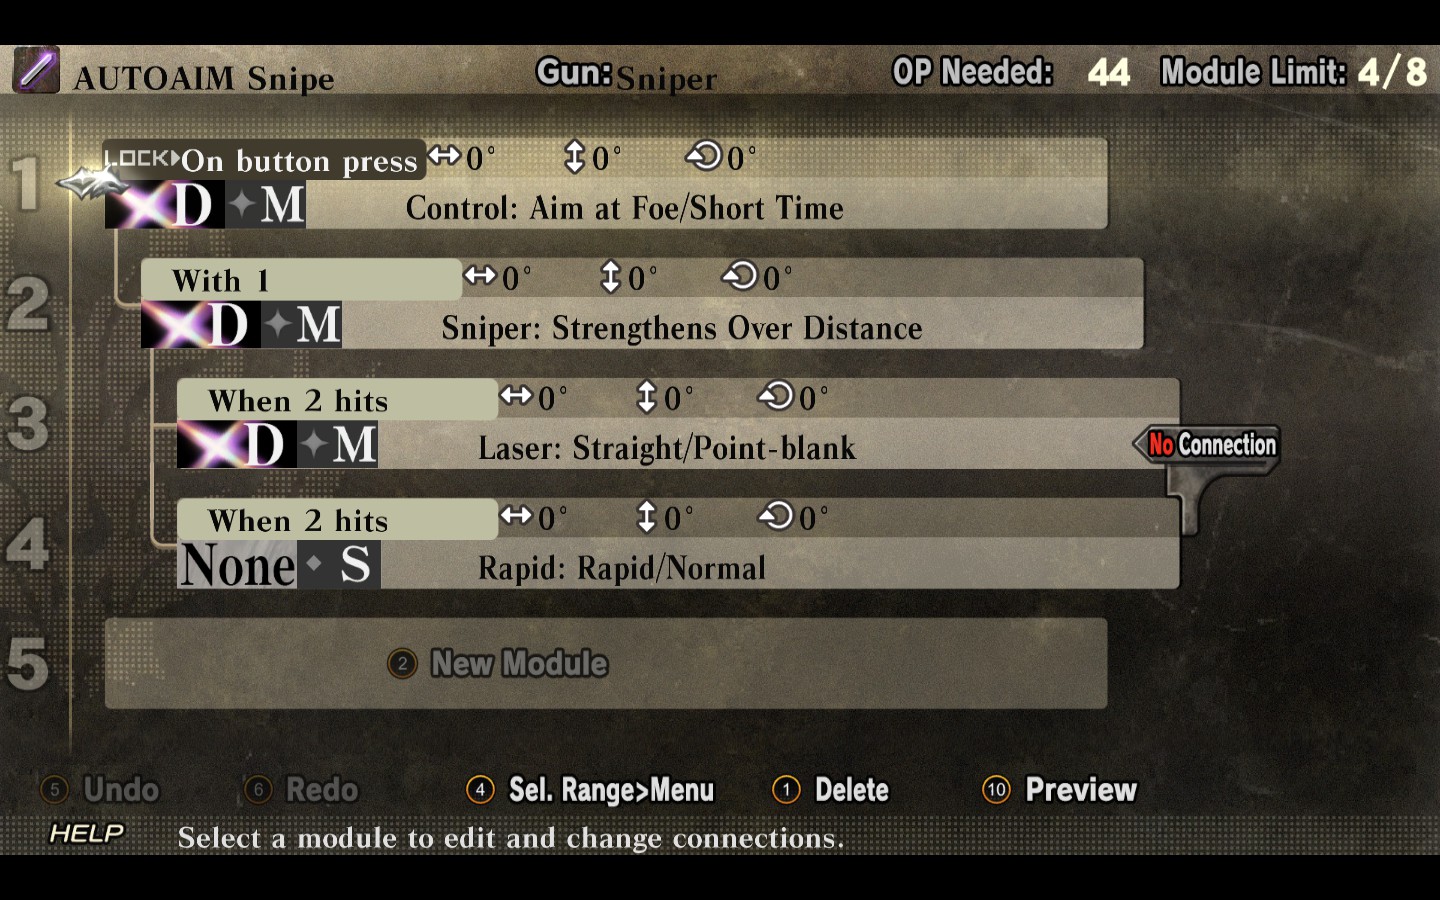Click the None element icon in module 4
Screen dimensions: 1440x900
pyautogui.click(x=237, y=565)
